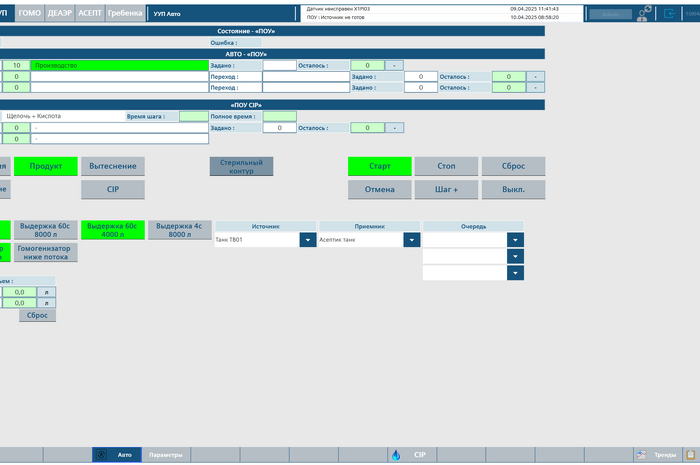Click the Стерильный контур button
This screenshot has height=465, width=700.
pyautogui.click(x=241, y=166)
